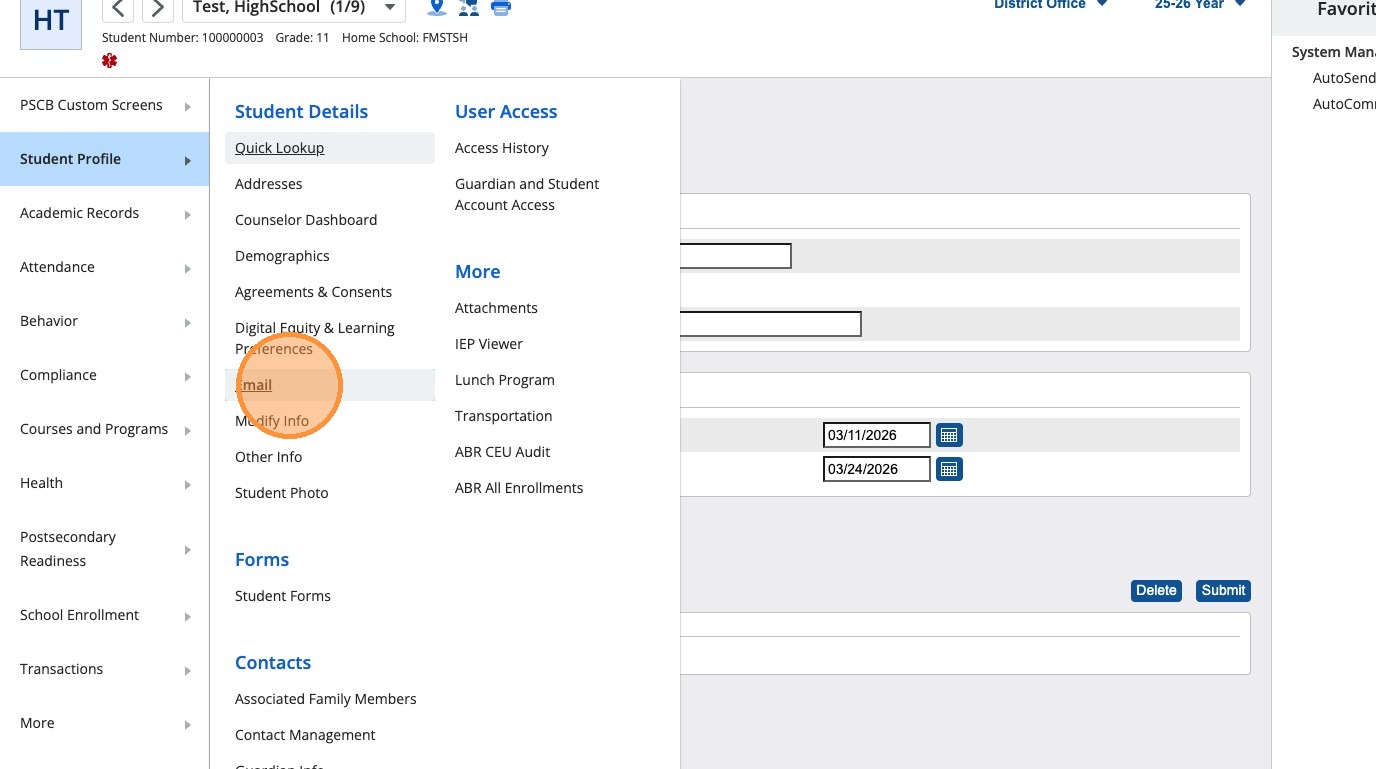Advance to the next student with the right arrow
This screenshot has height=769, width=1376.
tap(157, 9)
